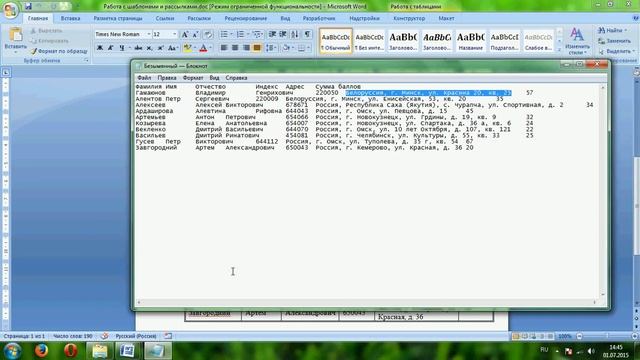The image size is (640, 360).
Task: Center the text
Action: (235, 48)
